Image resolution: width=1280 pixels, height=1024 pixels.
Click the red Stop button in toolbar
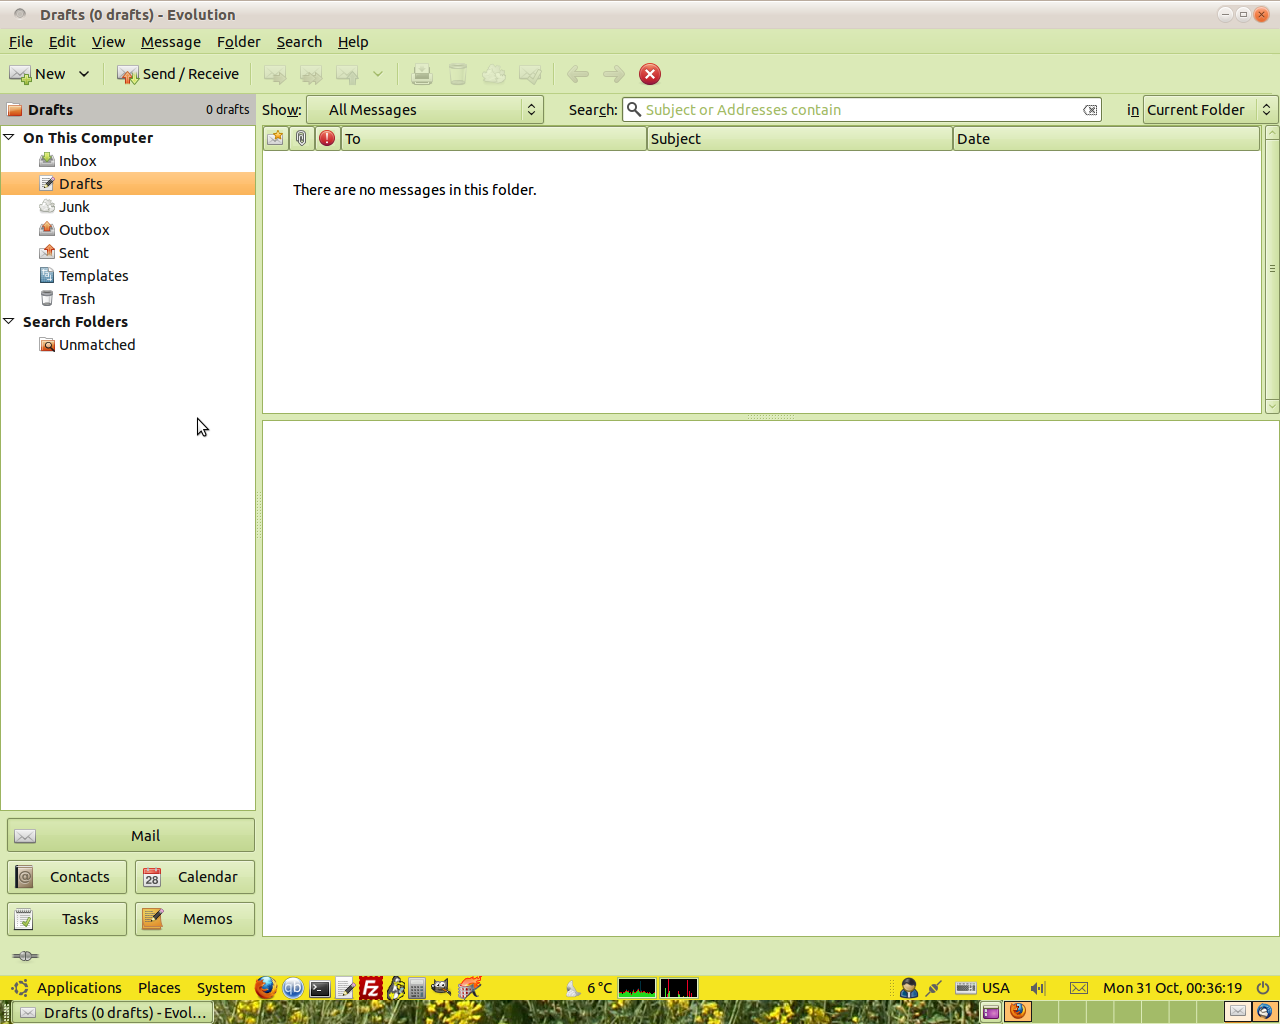650,74
